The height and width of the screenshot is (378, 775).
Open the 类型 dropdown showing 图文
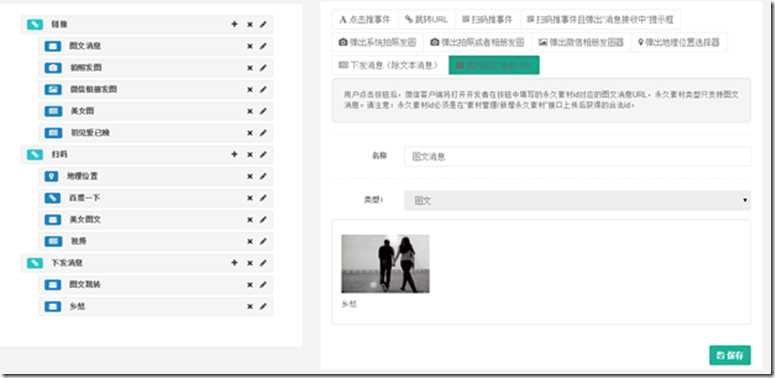click(x=577, y=201)
